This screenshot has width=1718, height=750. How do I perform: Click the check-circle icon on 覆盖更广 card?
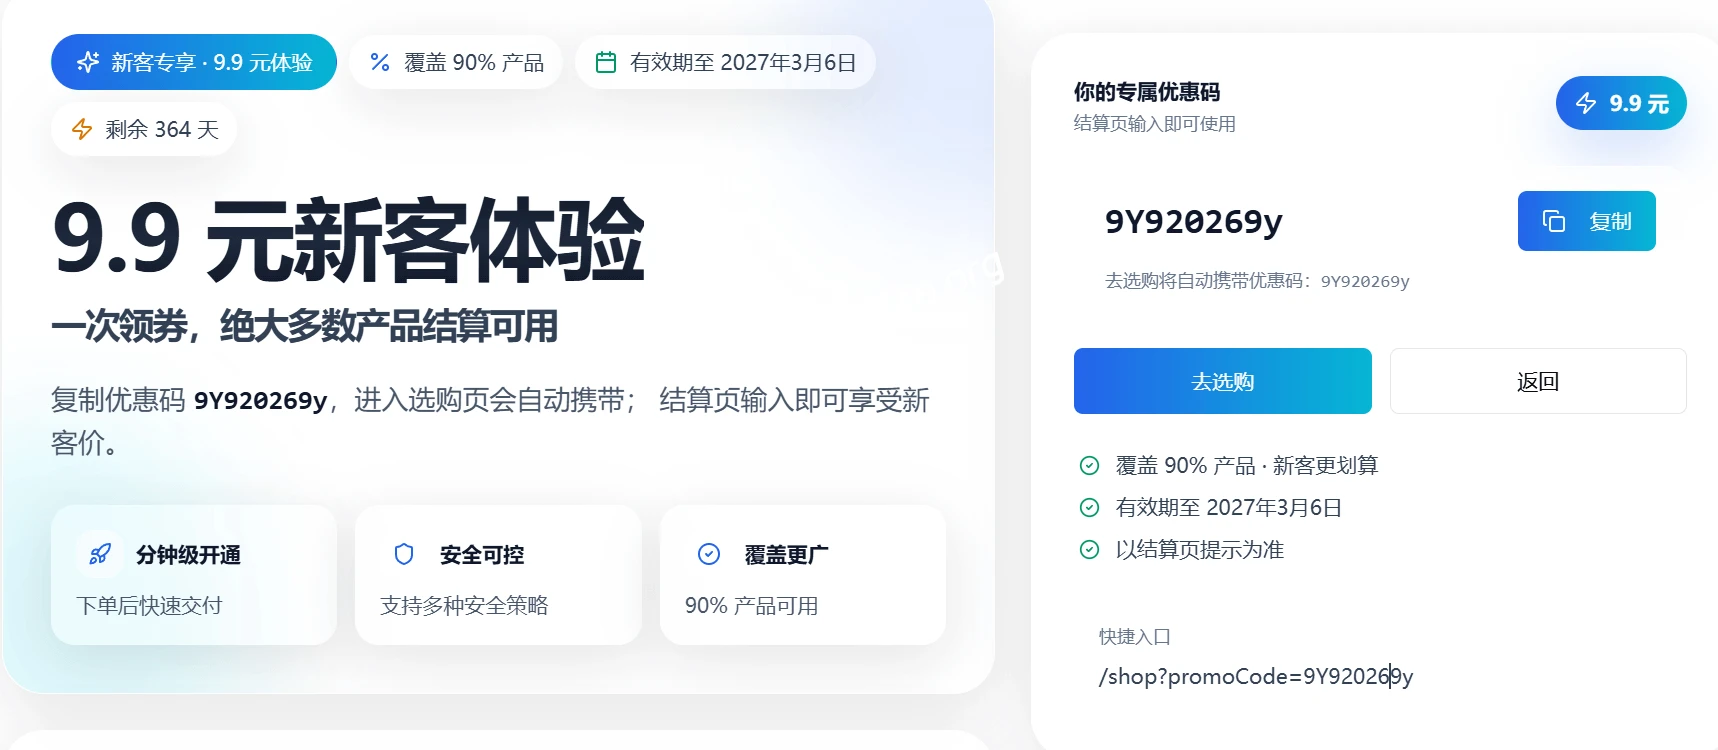[709, 554]
